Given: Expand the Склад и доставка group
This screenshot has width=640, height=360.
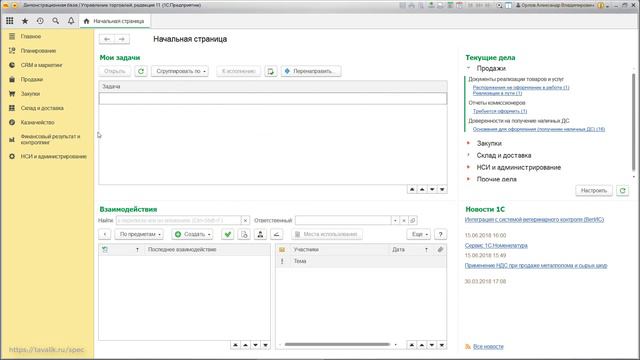Looking at the screenshot, I should (469, 155).
